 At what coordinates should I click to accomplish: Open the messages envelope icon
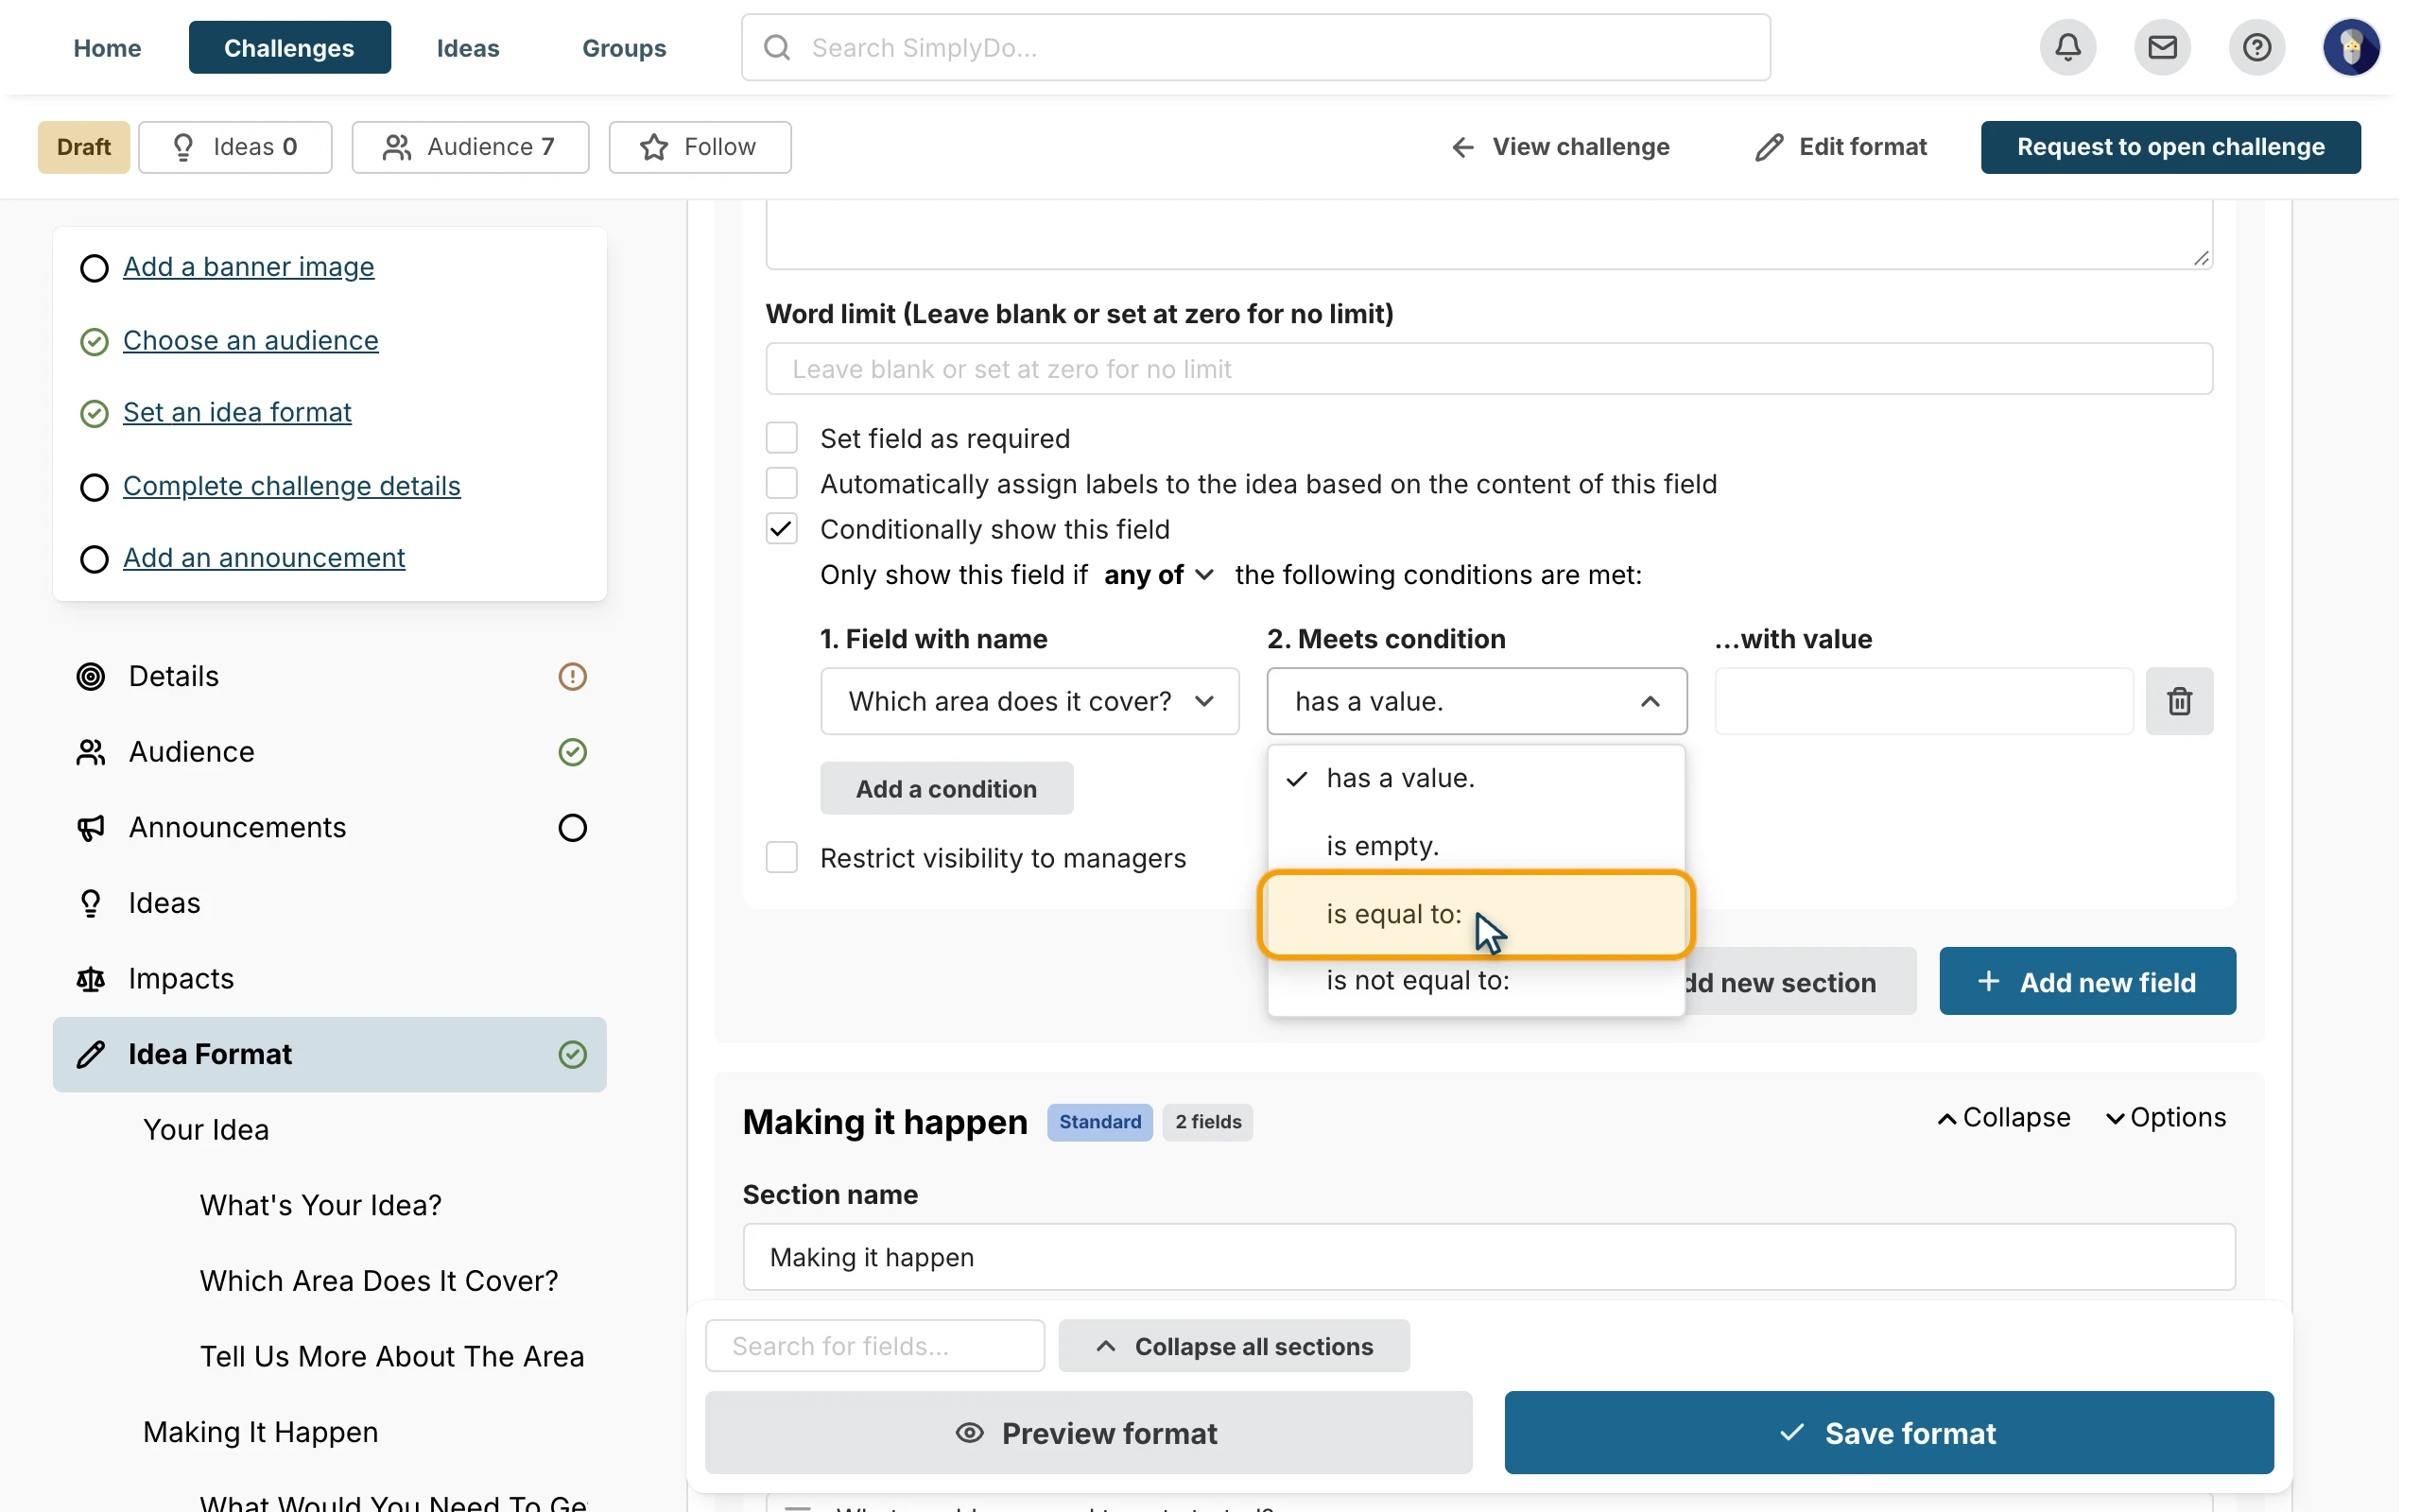[2162, 47]
